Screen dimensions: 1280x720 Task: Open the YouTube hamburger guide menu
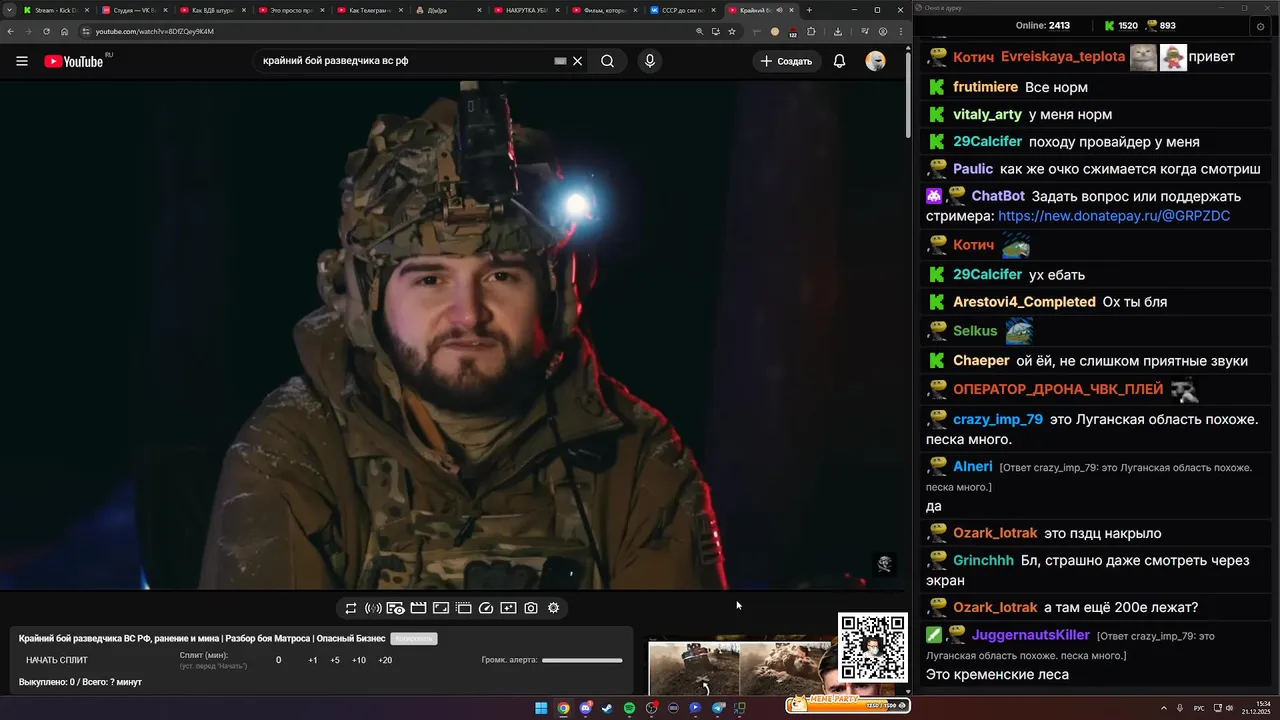[22, 61]
